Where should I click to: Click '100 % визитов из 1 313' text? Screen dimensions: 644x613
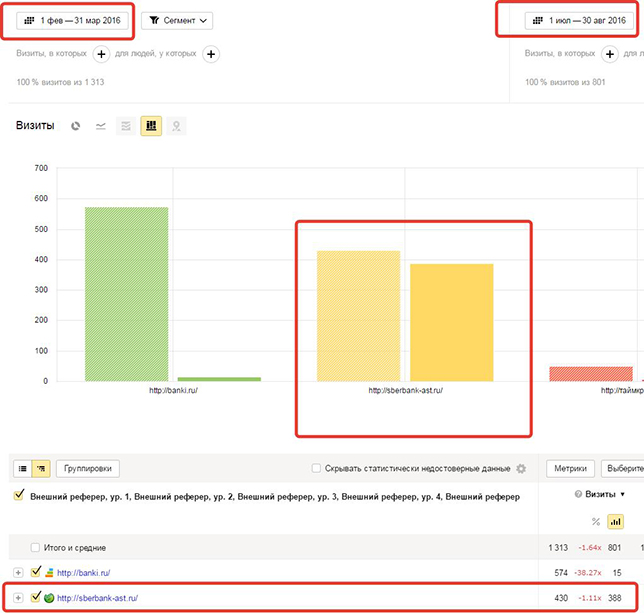[x=60, y=82]
